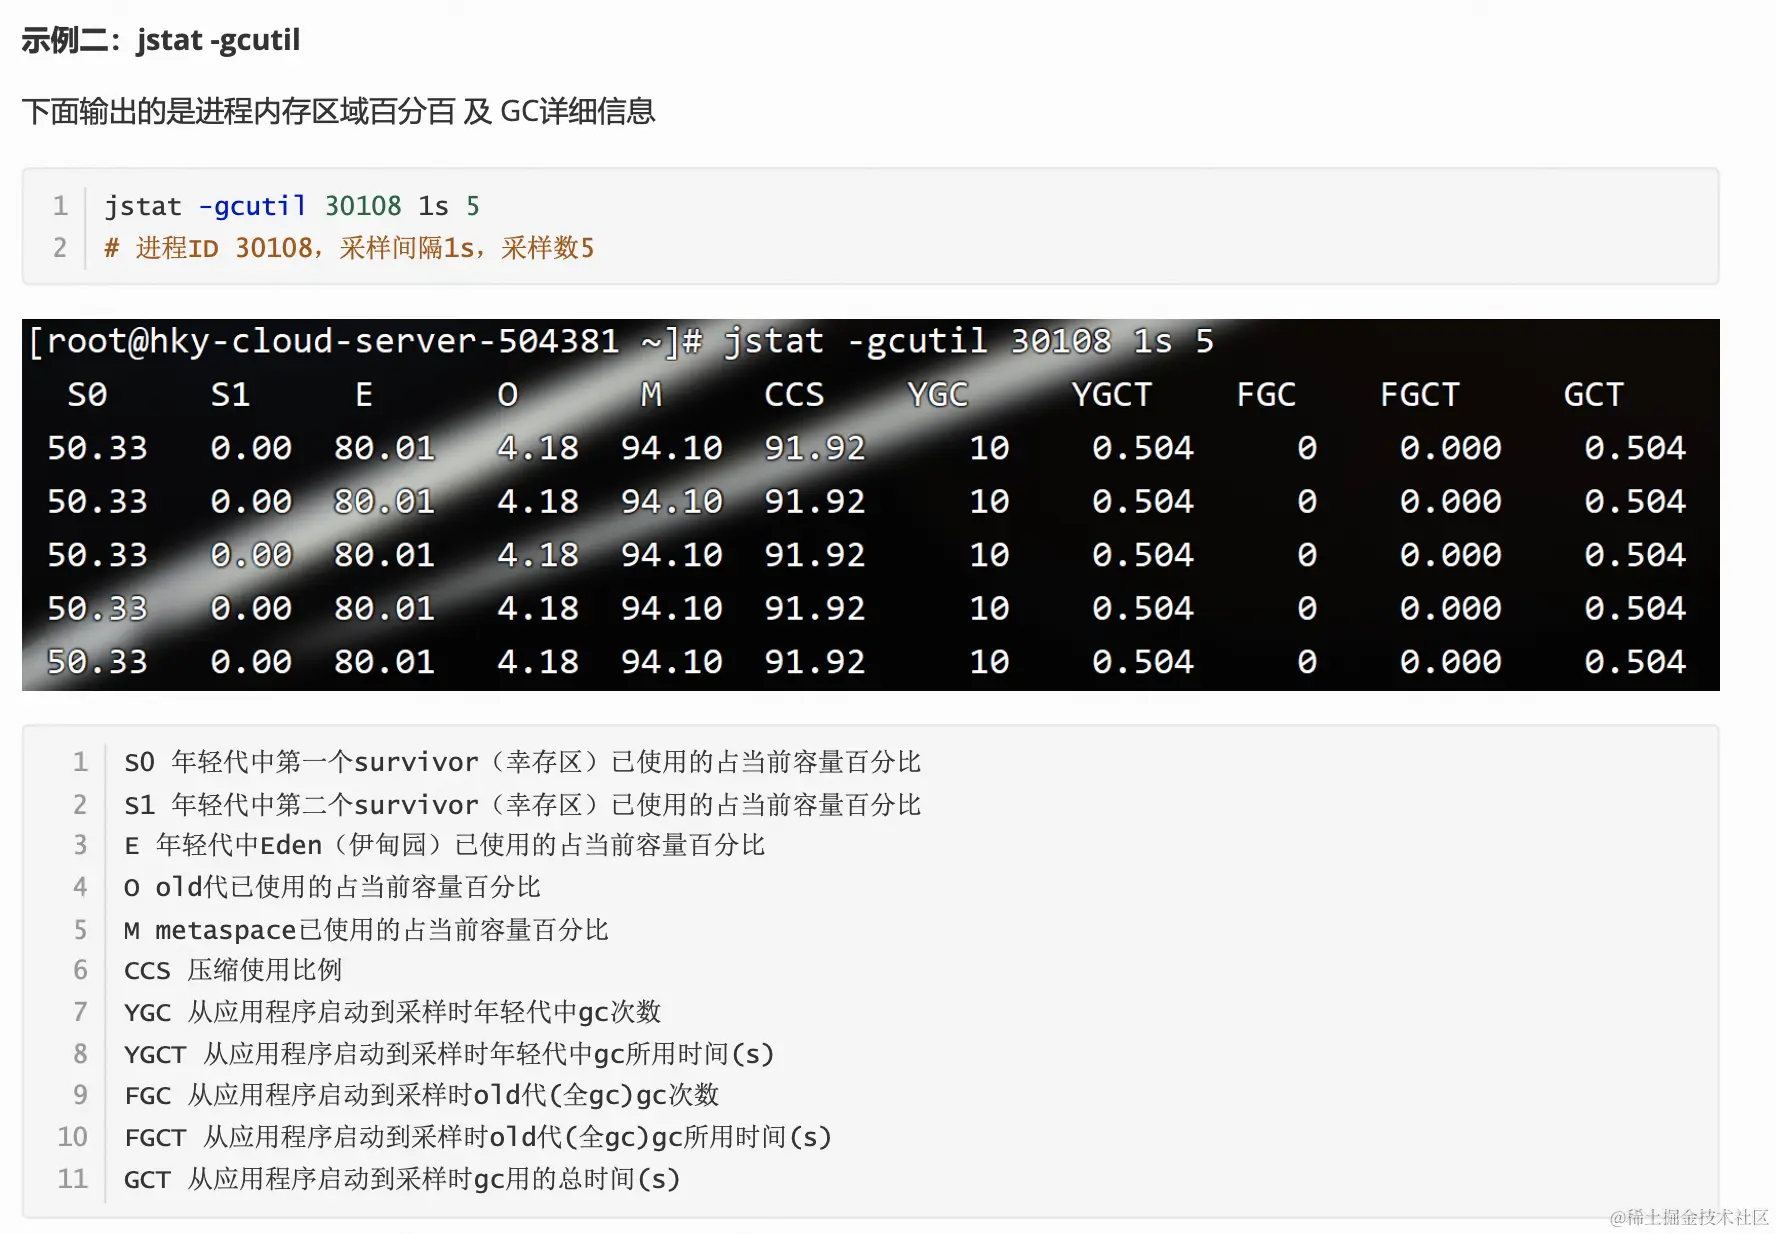Click the line 'S1 年轻代中第二个survivor' description

522,805
